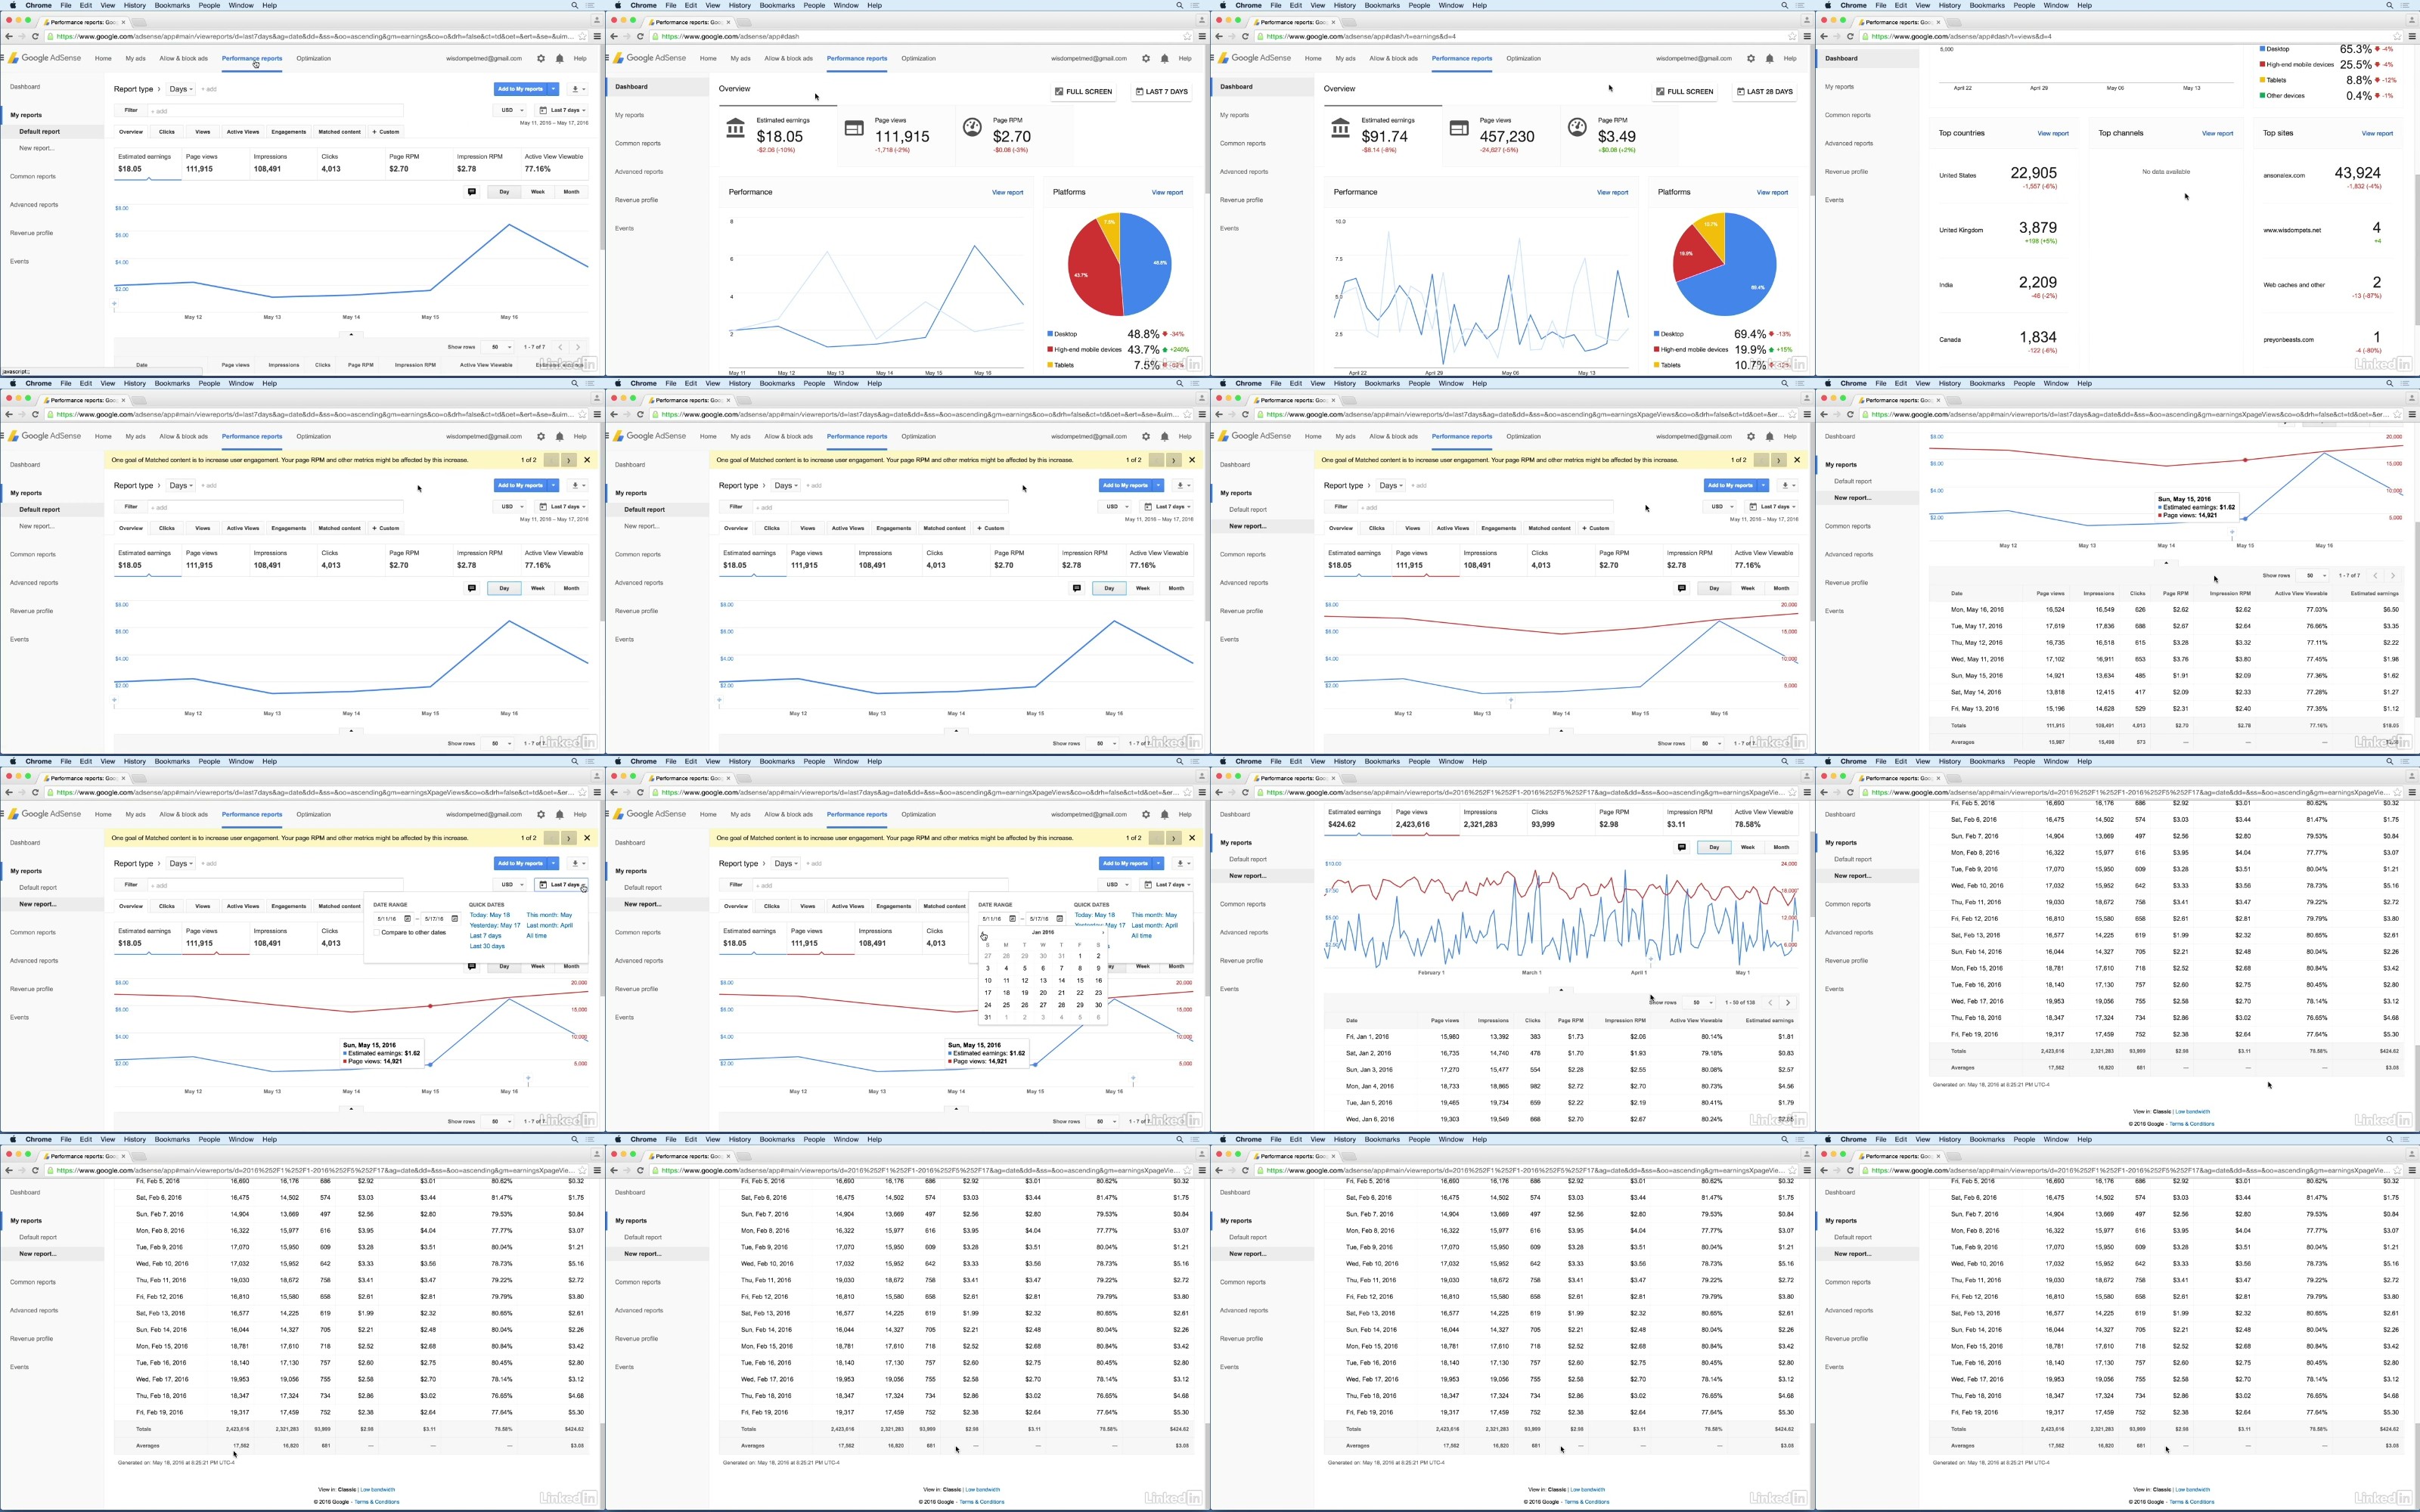
Task: Open the calendar icon of the 5/11/16 field above Compare checkbox
Action: [407, 918]
